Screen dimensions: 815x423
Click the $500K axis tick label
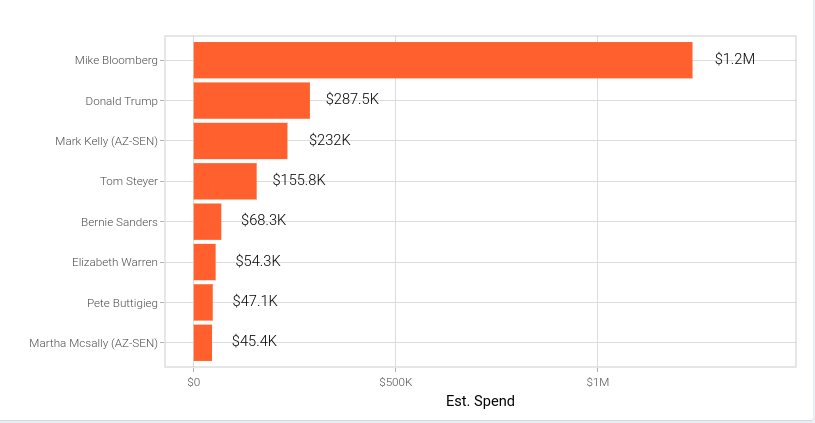click(395, 382)
